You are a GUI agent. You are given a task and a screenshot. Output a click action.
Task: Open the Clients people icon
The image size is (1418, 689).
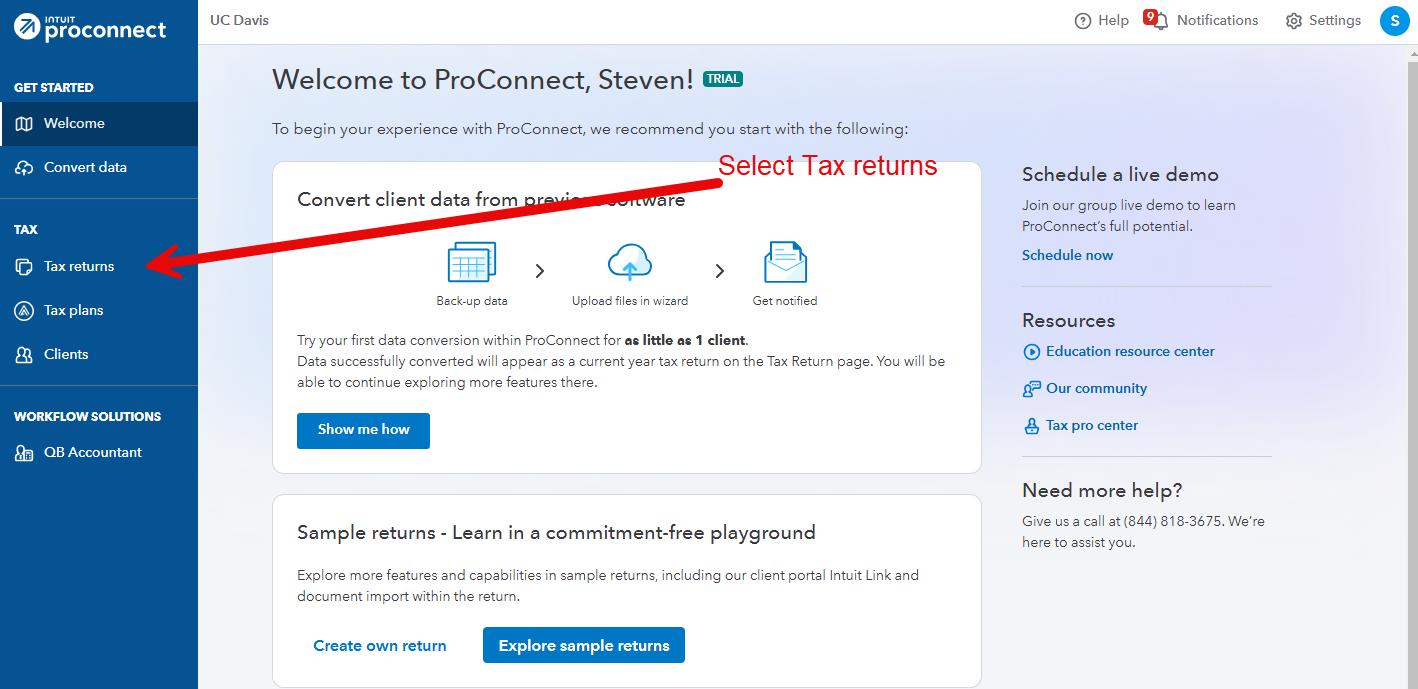24,355
